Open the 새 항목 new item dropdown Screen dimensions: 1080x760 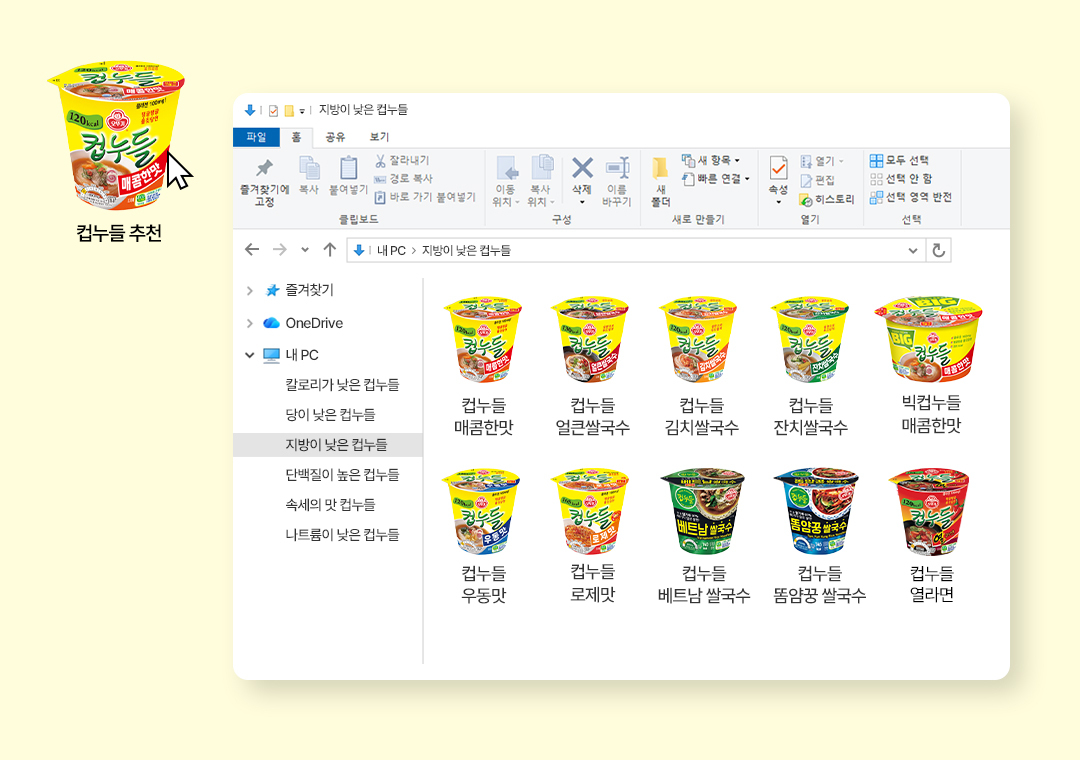[x=710, y=160]
